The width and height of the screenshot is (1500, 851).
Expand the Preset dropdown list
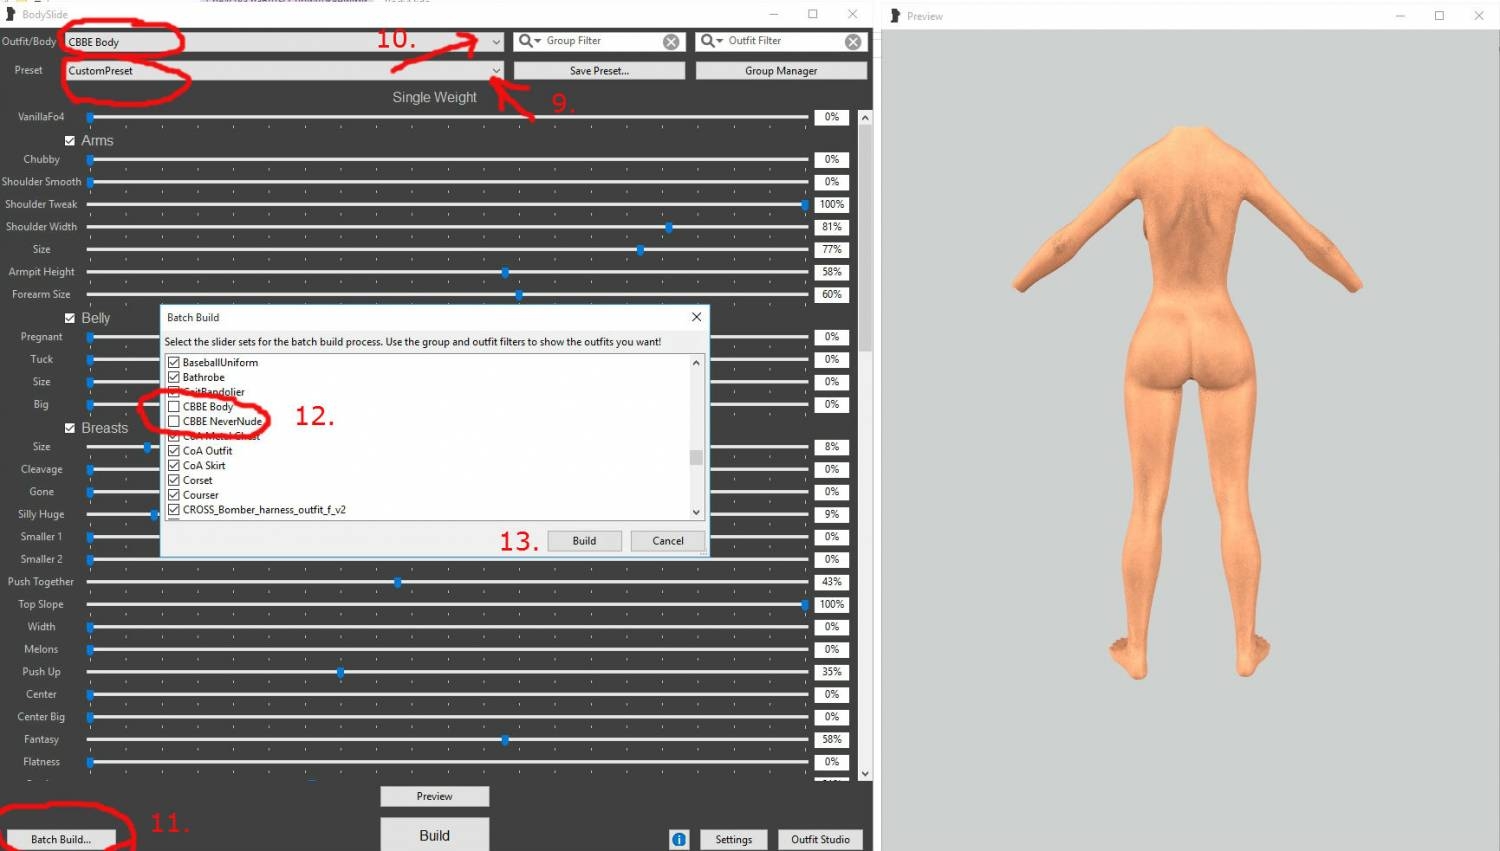coord(496,71)
